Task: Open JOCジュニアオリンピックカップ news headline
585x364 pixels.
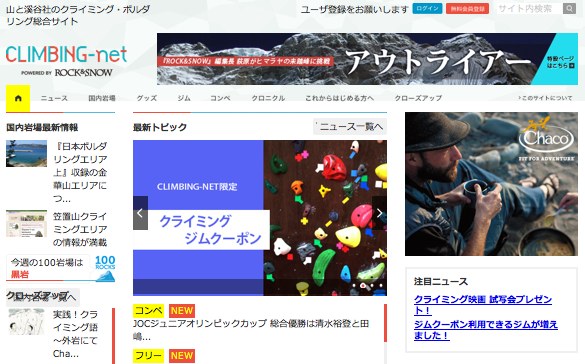Action: [x=251, y=330]
